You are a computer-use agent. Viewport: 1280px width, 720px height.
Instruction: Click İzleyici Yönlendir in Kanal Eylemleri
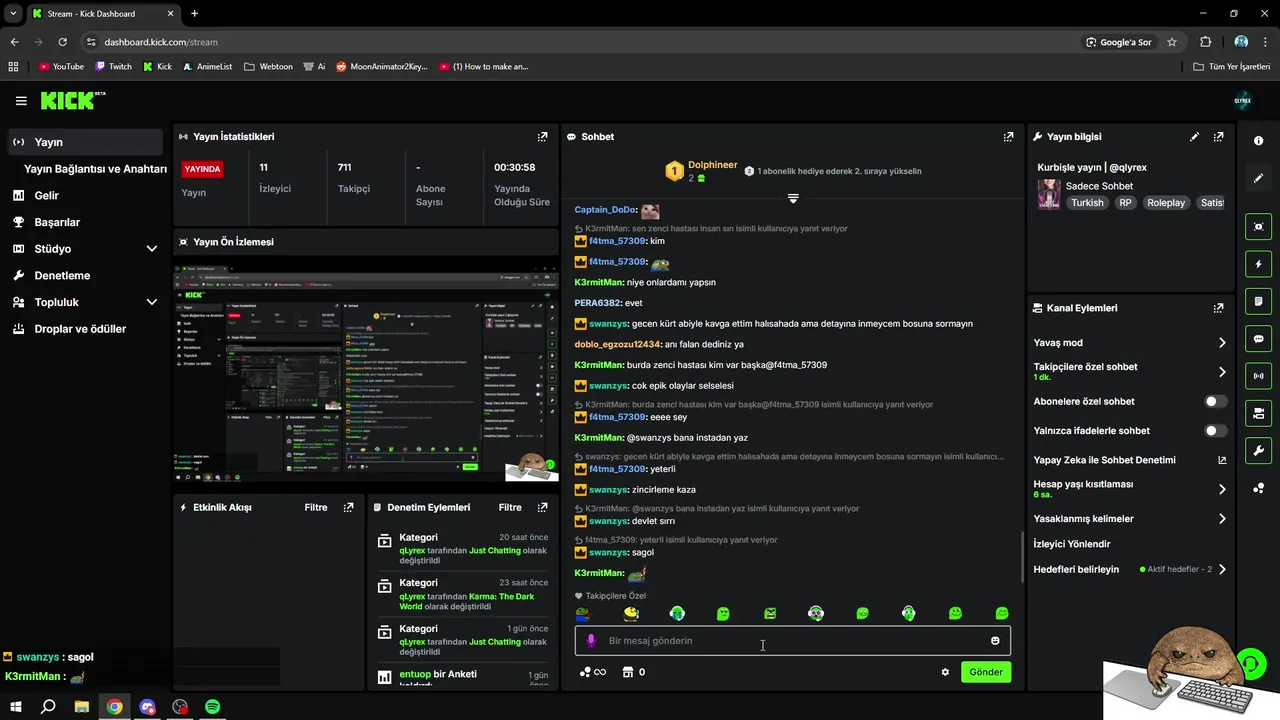coord(1072,544)
